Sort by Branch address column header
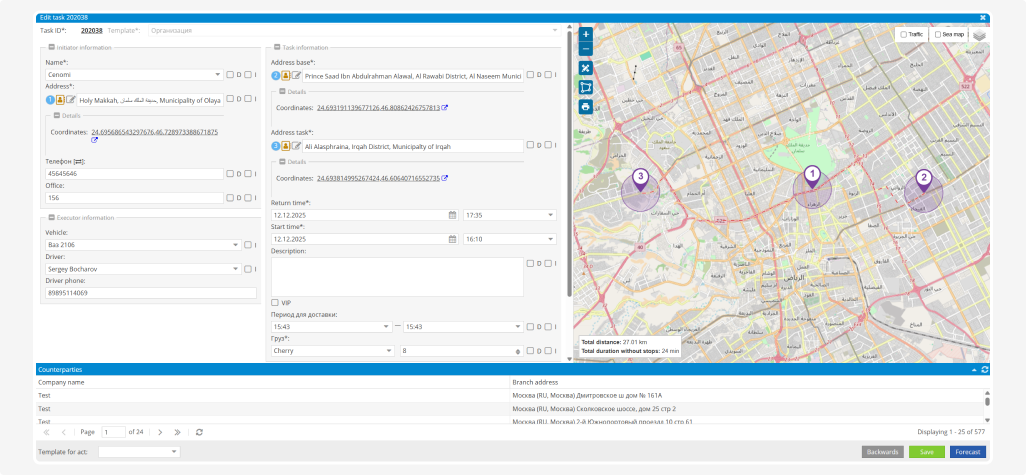 point(537,382)
